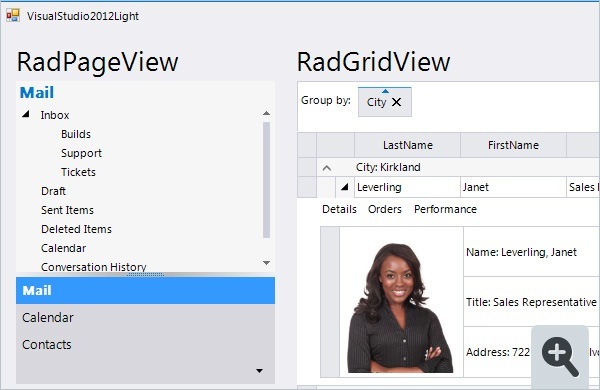The image size is (600, 390).
Task: Collapse the Inbox tree node
Action: click(26, 114)
